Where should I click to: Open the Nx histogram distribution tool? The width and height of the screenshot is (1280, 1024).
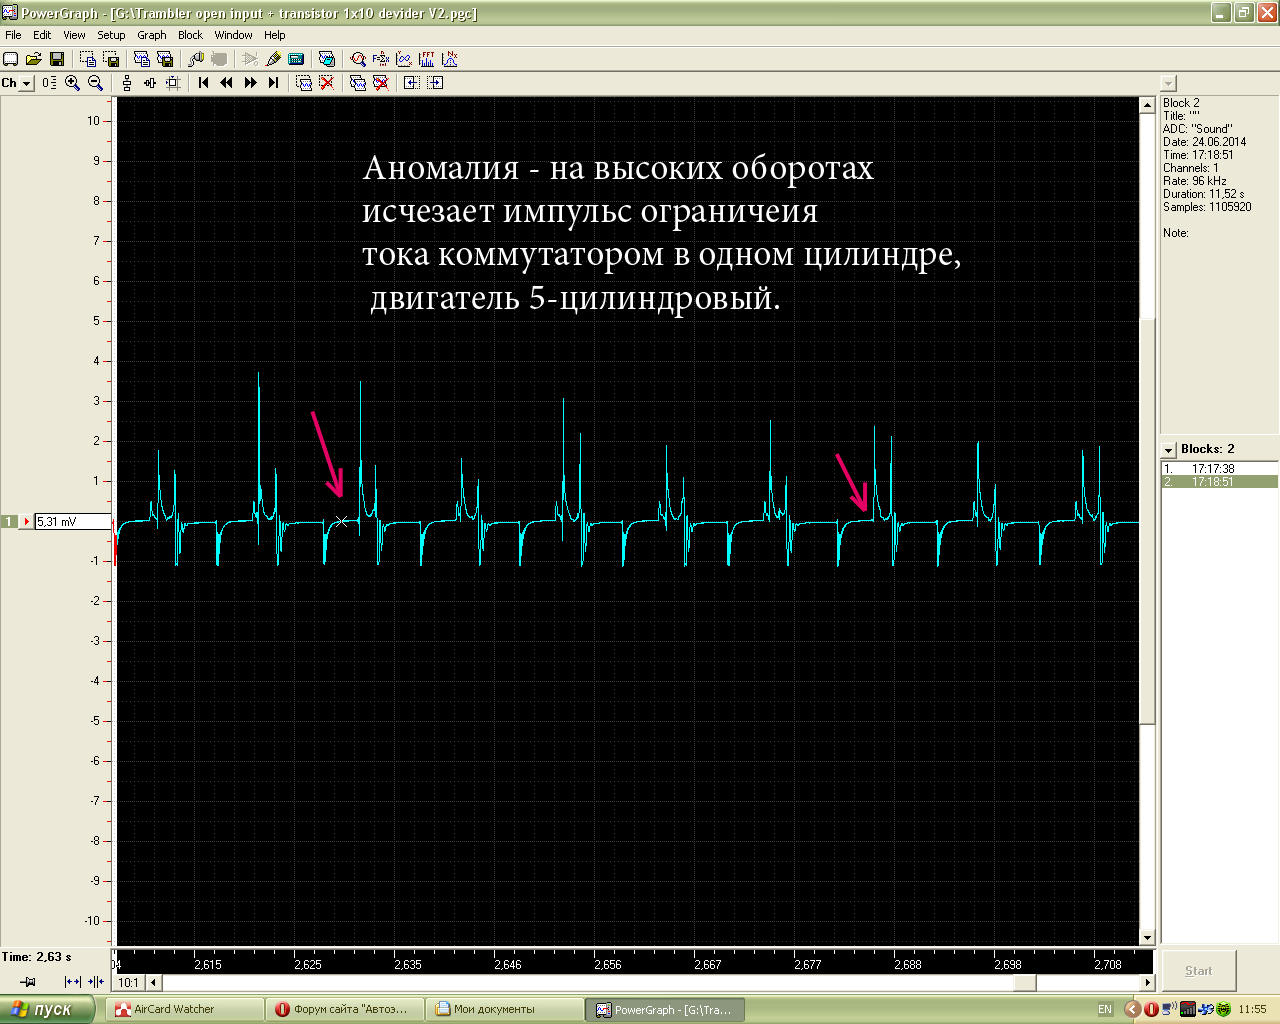tap(450, 59)
